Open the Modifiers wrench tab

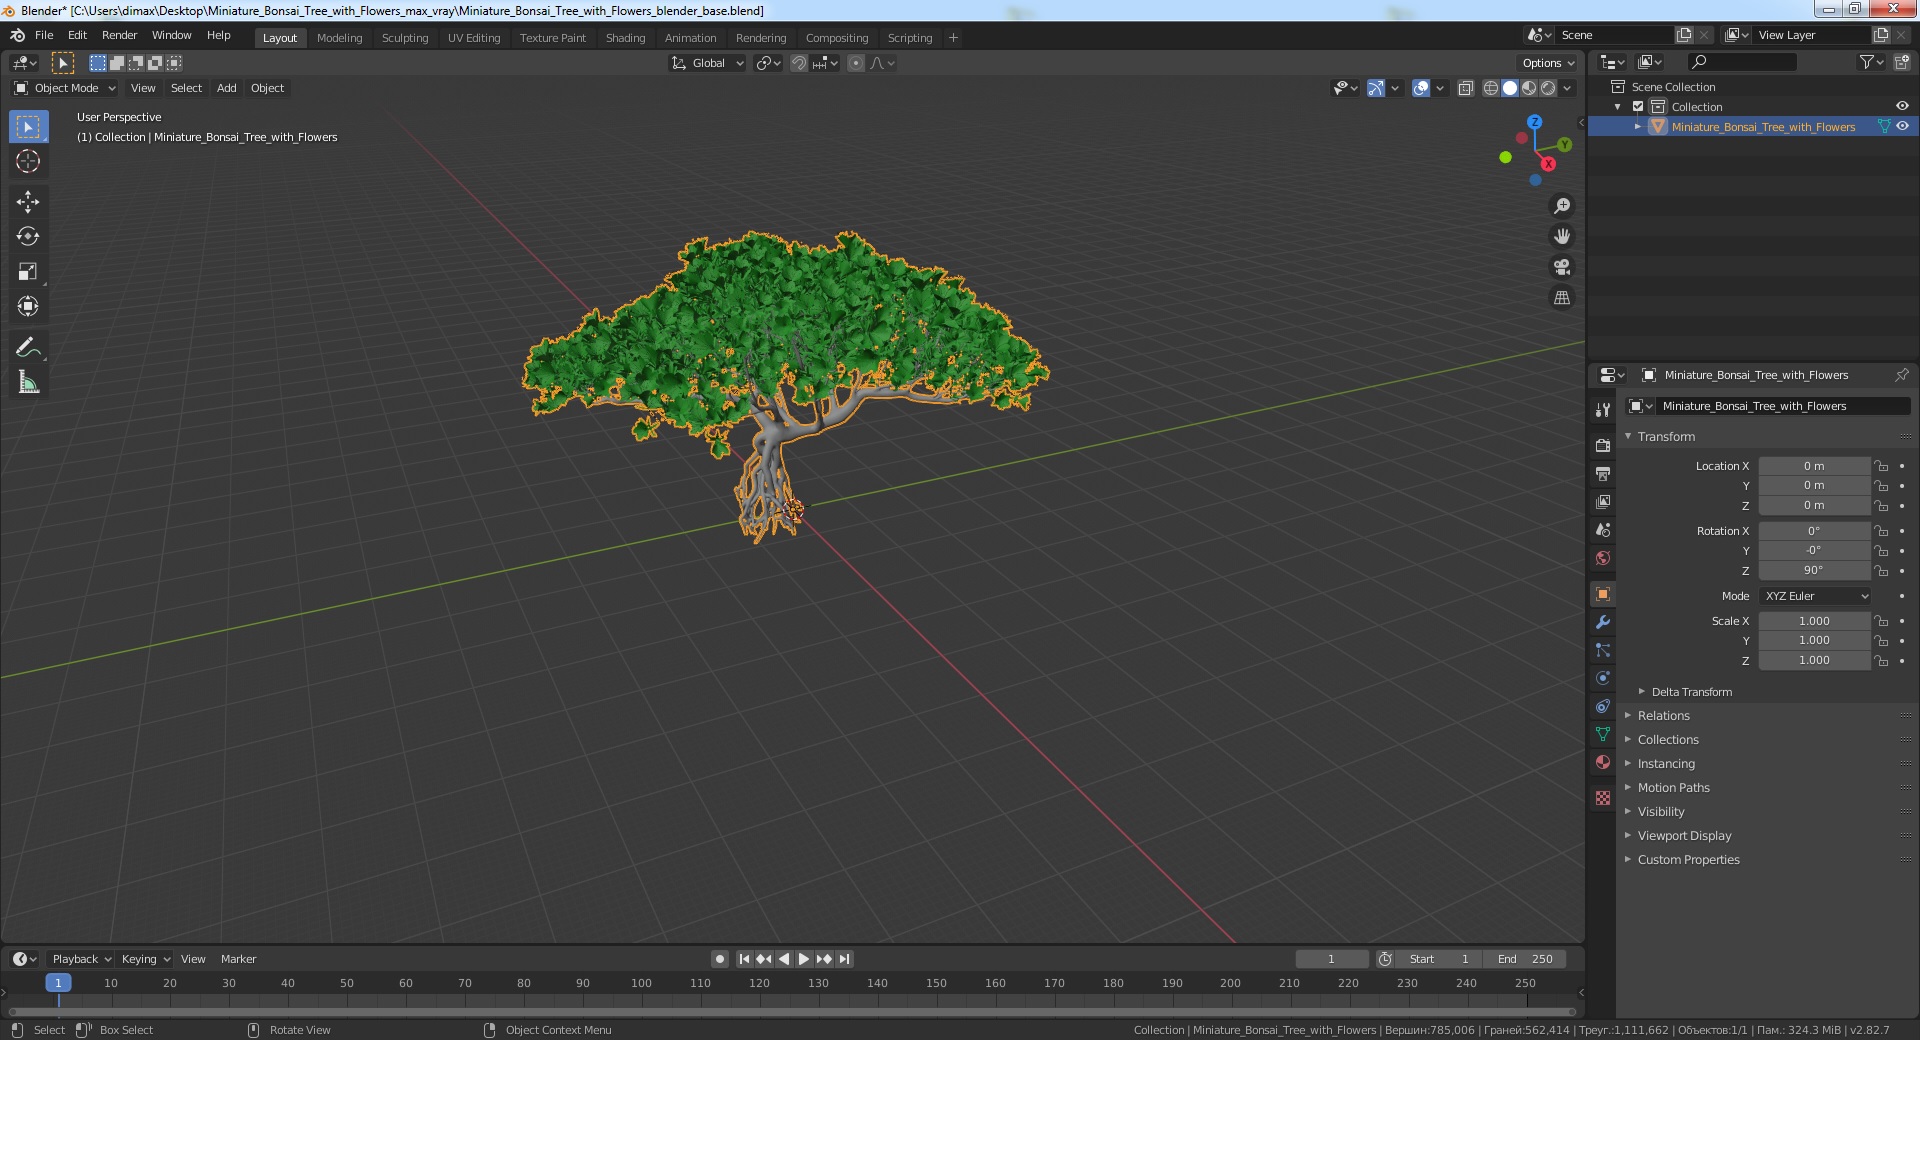(1603, 622)
